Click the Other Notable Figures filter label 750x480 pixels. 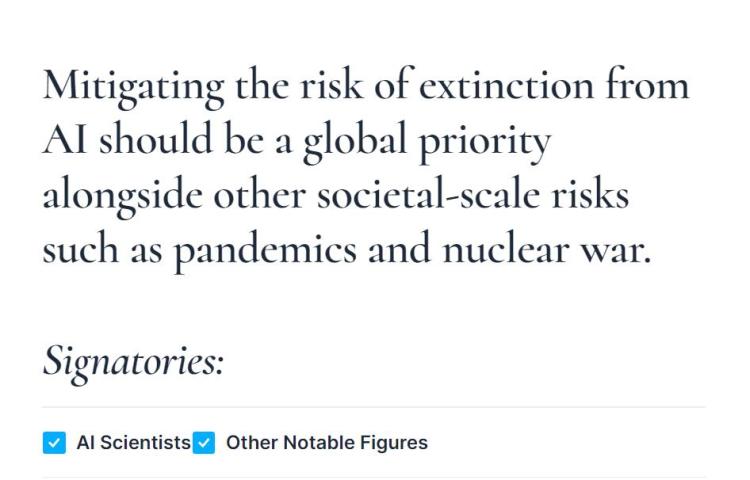click(326, 442)
